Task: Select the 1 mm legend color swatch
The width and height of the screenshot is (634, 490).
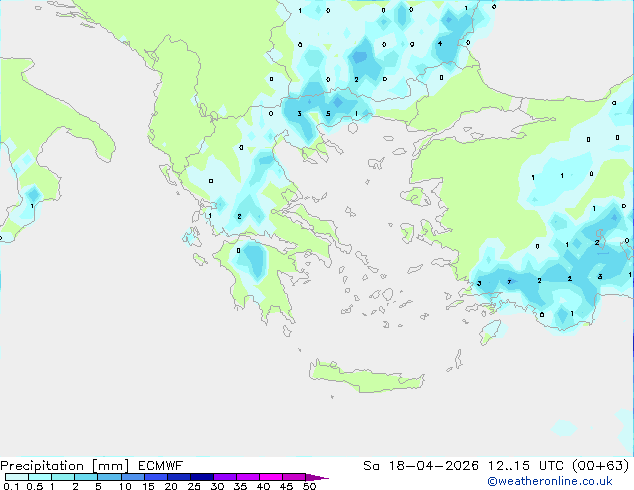Action: 63,477
